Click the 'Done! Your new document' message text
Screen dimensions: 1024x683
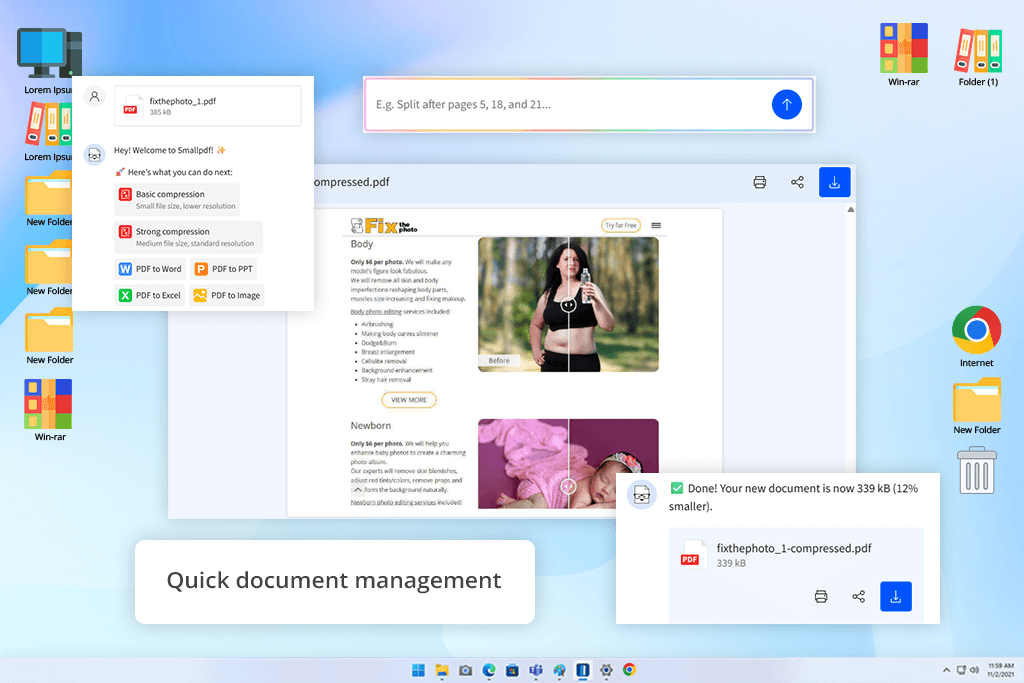tap(793, 497)
